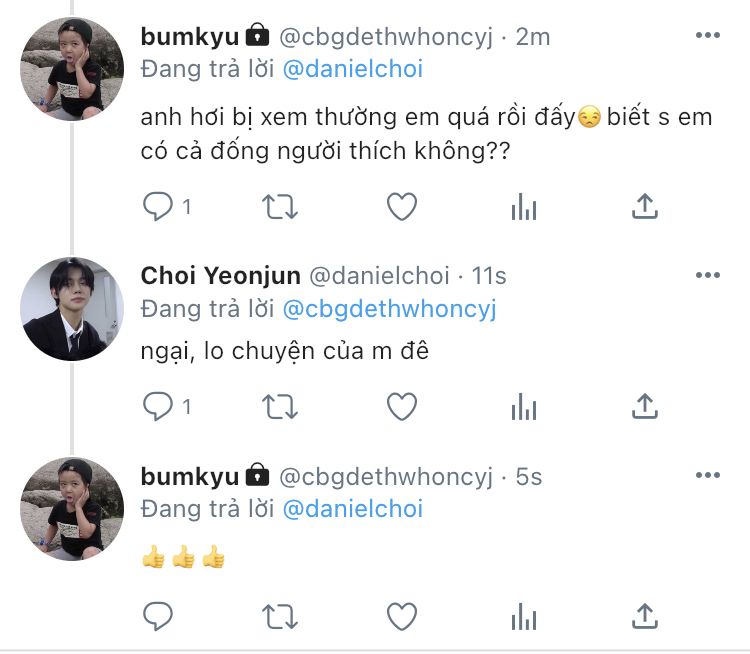Screen dimensions: 750x654
Task: Share bumkyu's first tweet
Action: (646, 207)
